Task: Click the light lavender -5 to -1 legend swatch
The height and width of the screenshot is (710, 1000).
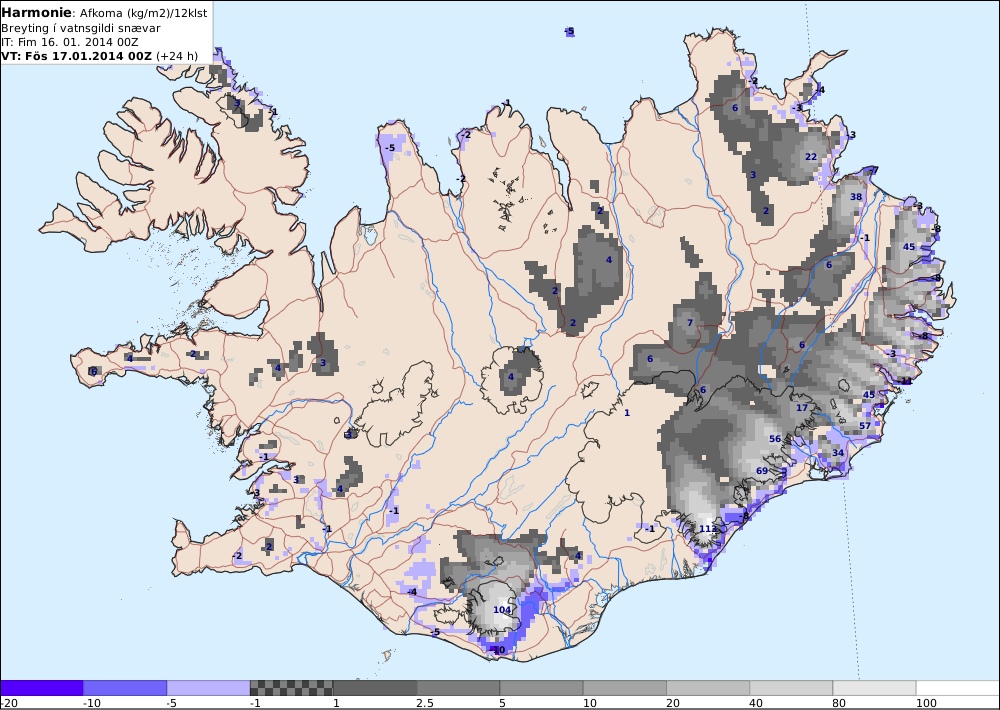Action: [x=208, y=688]
